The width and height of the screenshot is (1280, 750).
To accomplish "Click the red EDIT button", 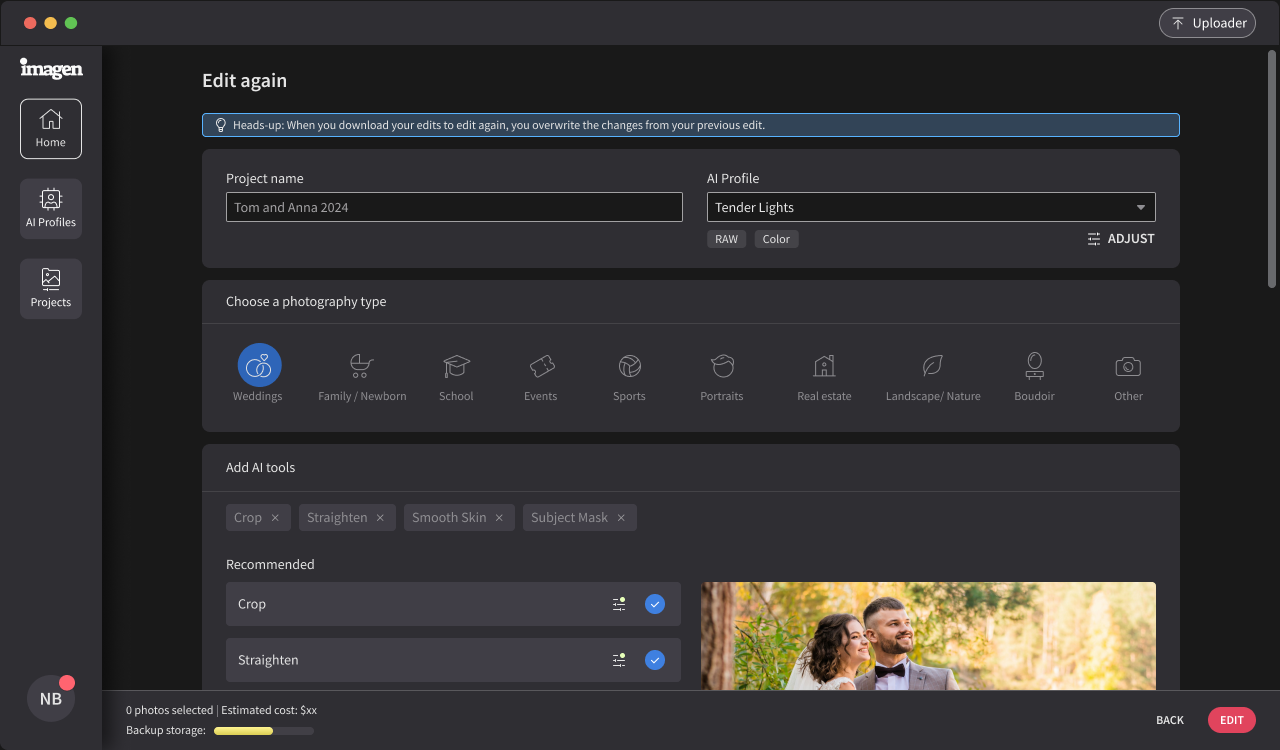I will point(1232,720).
